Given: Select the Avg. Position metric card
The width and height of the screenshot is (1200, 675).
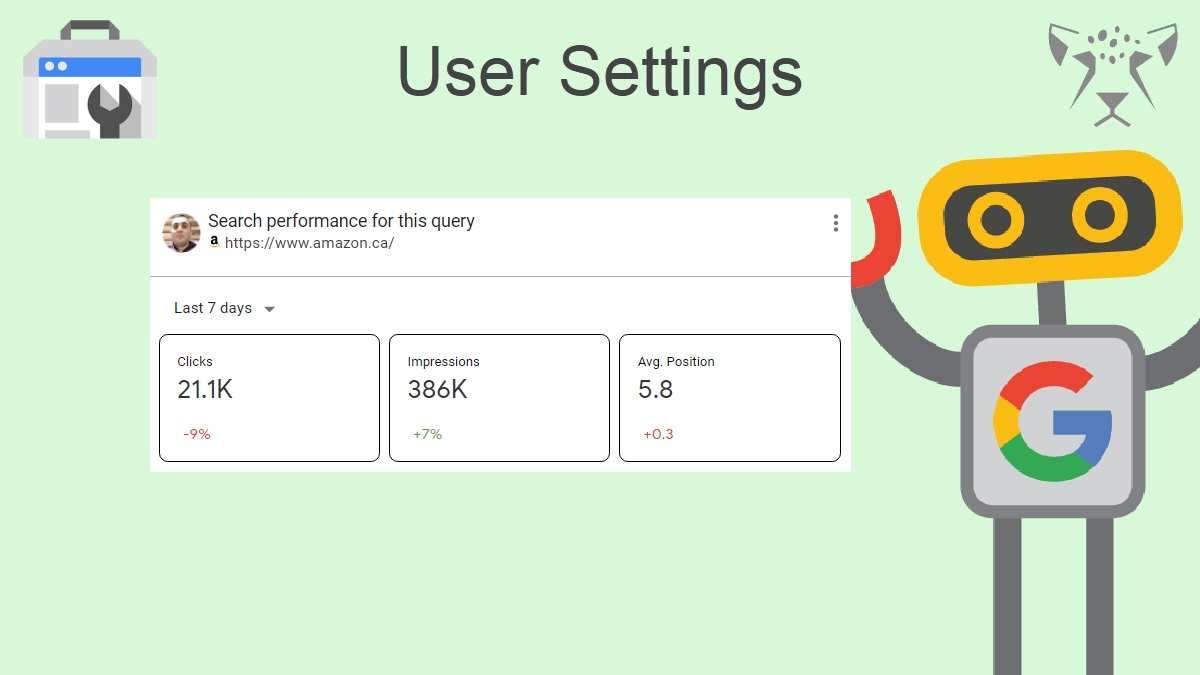Looking at the screenshot, I should coord(729,398).
